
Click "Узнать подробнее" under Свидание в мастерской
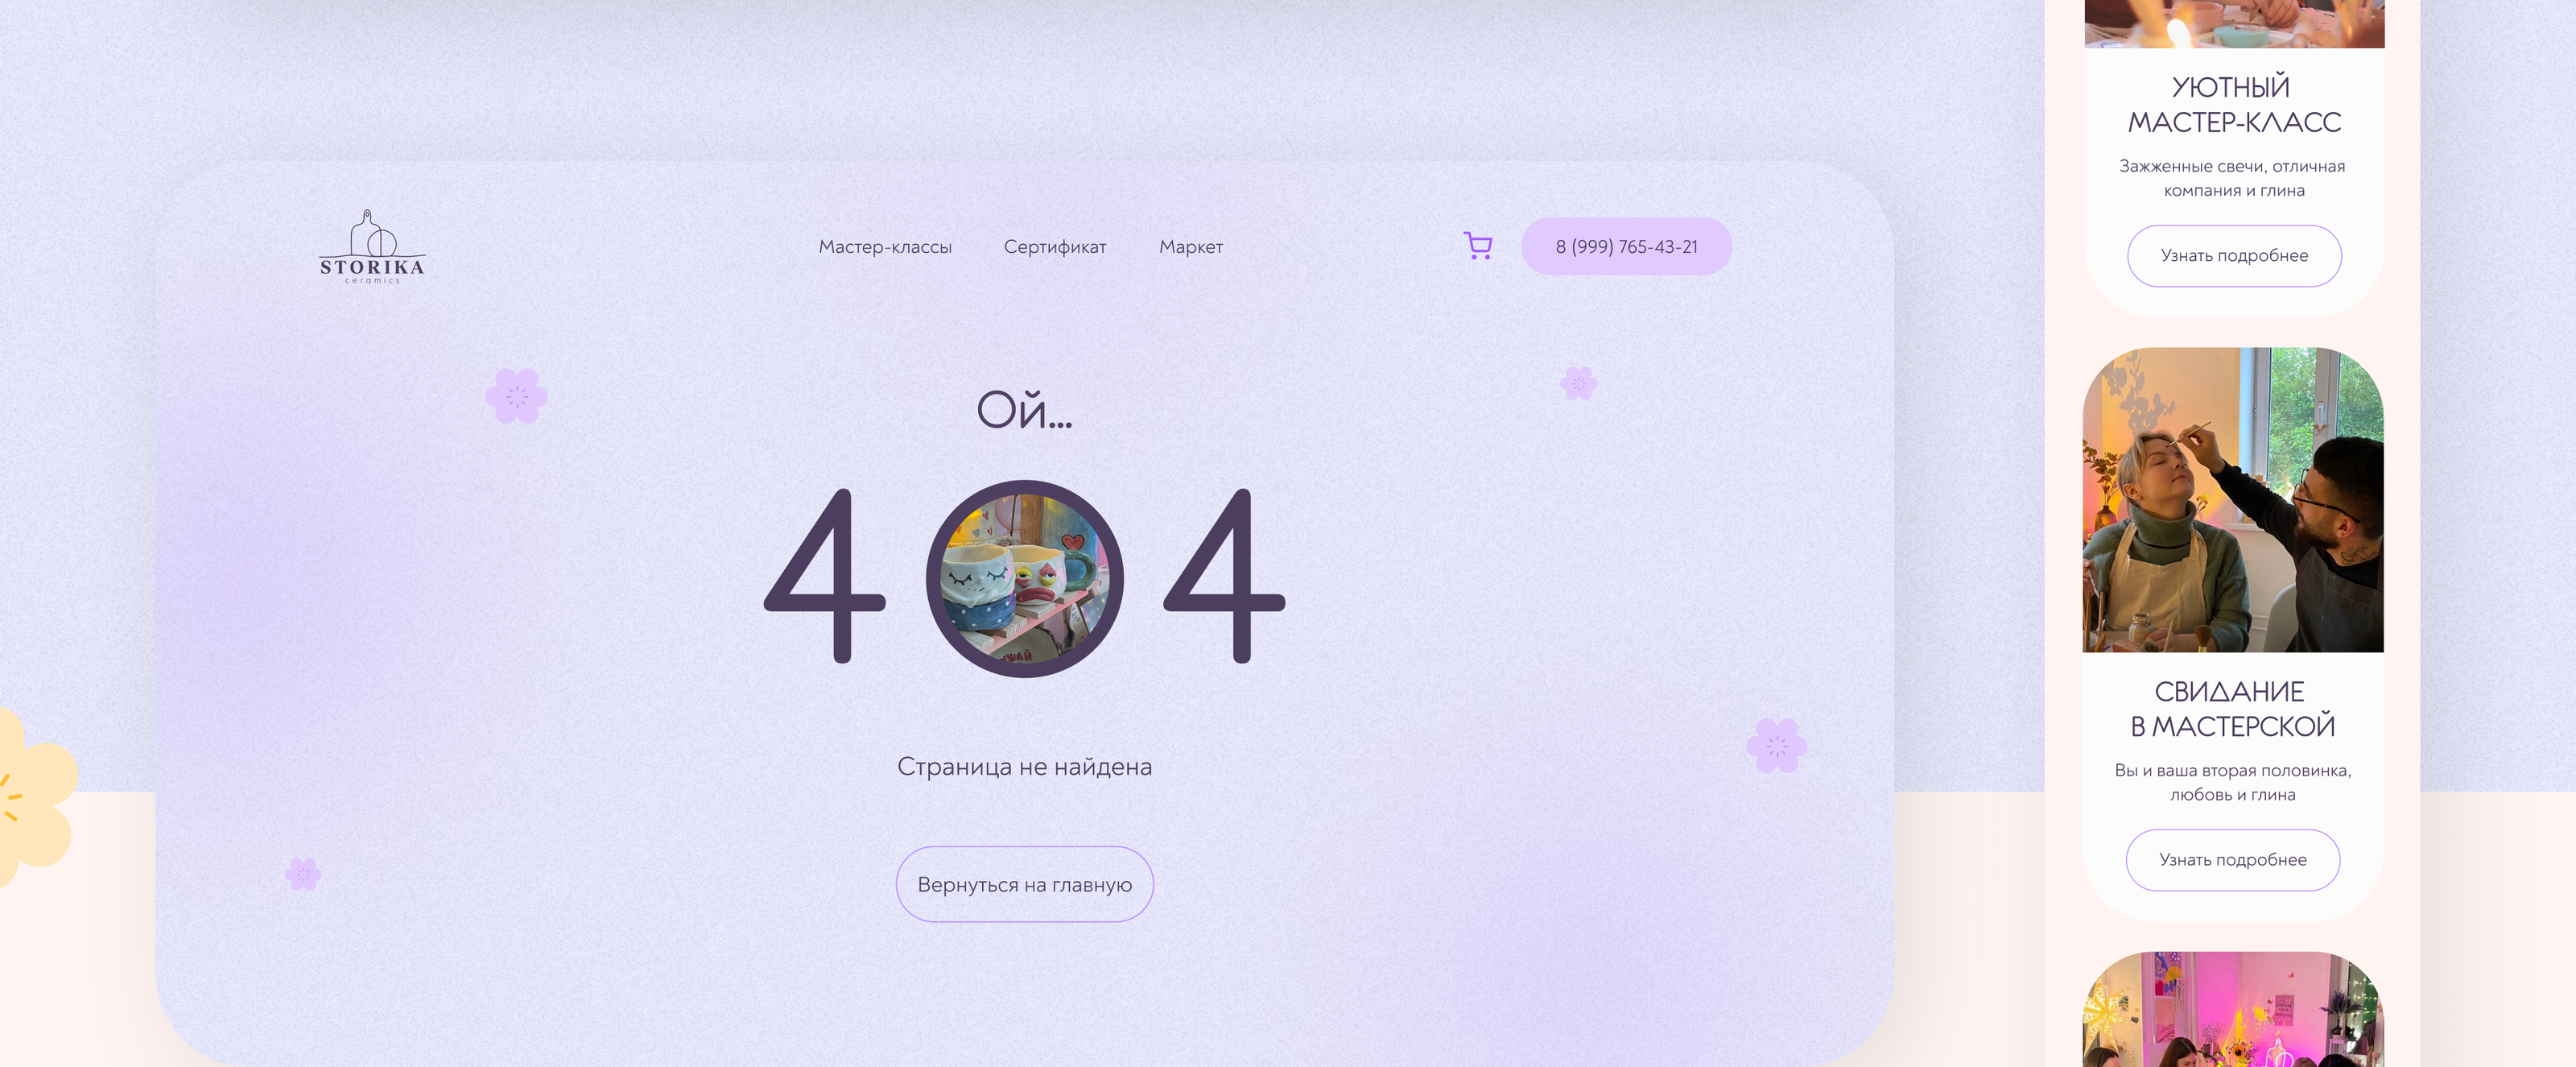coord(2232,860)
